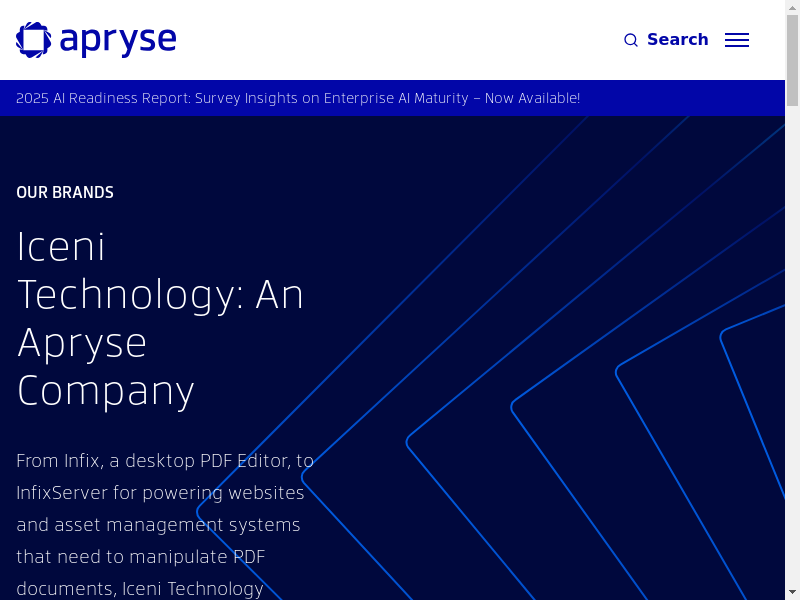This screenshot has height=600, width=800.
Task: Click the page scrollbar thumb
Action: point(792,60)
